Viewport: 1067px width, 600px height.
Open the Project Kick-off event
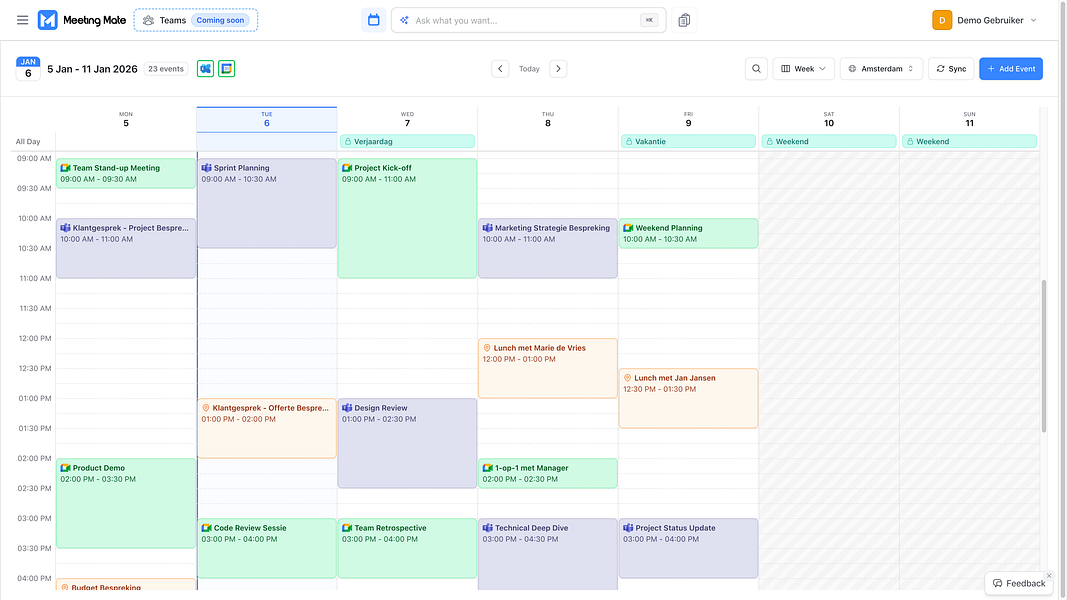(407, 218)
